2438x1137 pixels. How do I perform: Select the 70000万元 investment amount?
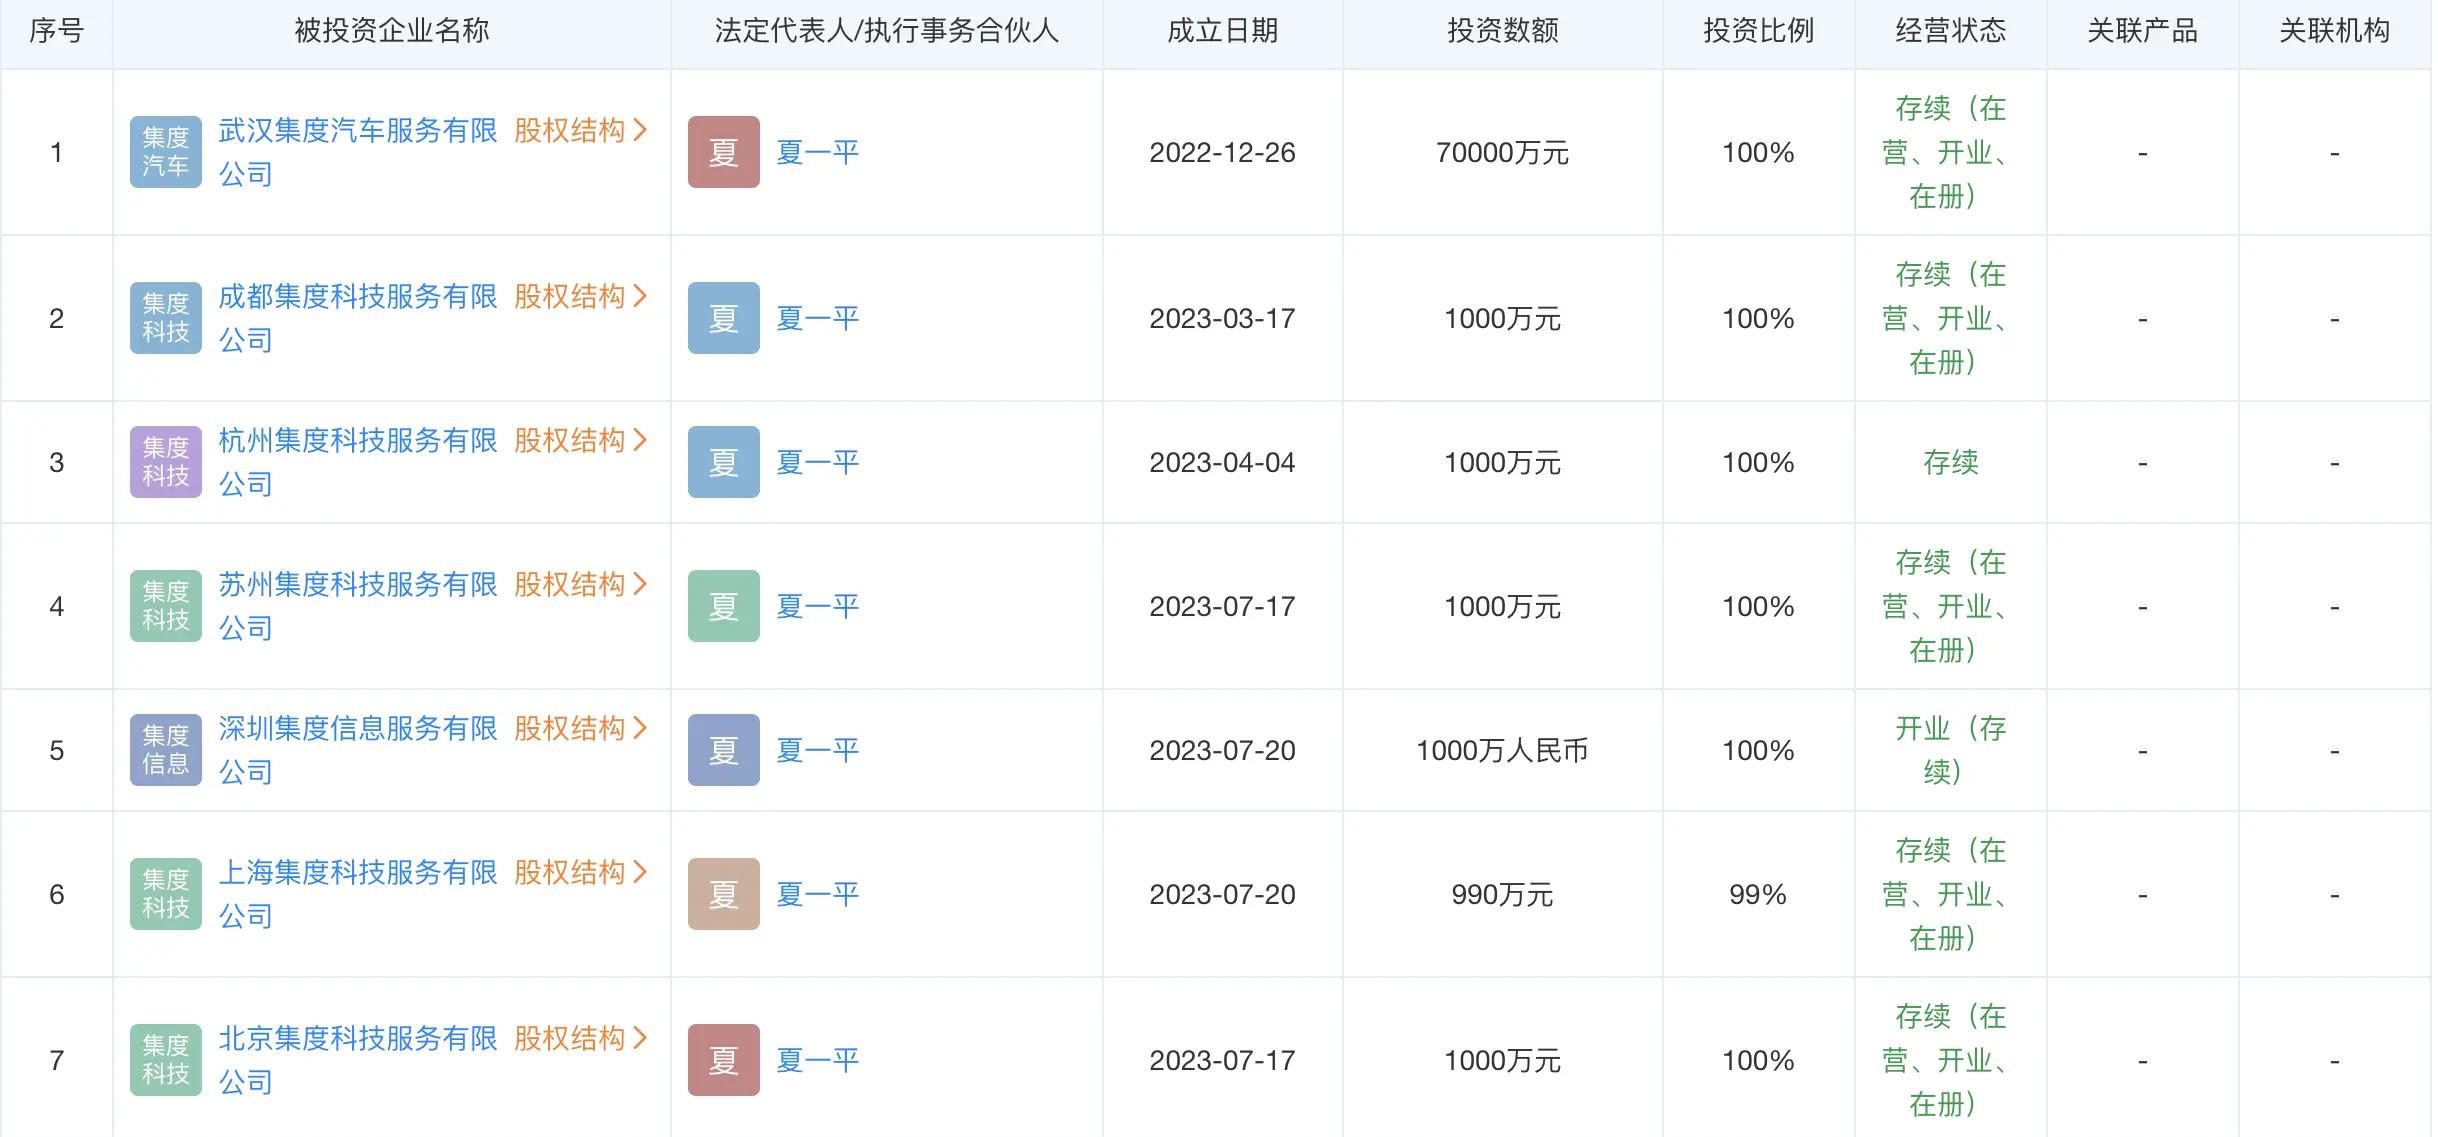(1502, 152)
